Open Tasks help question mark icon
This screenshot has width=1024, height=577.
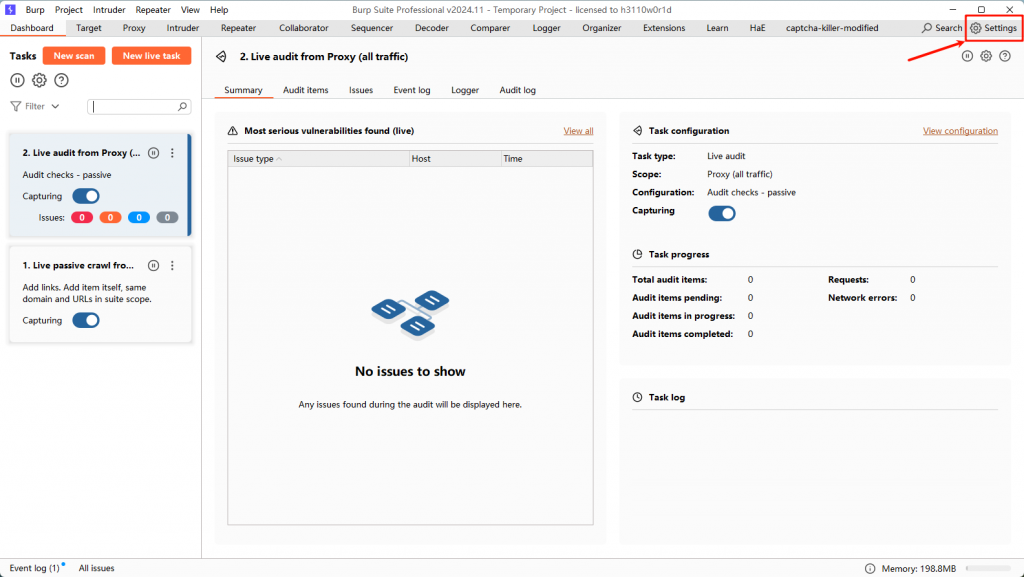tap(61, 80)
